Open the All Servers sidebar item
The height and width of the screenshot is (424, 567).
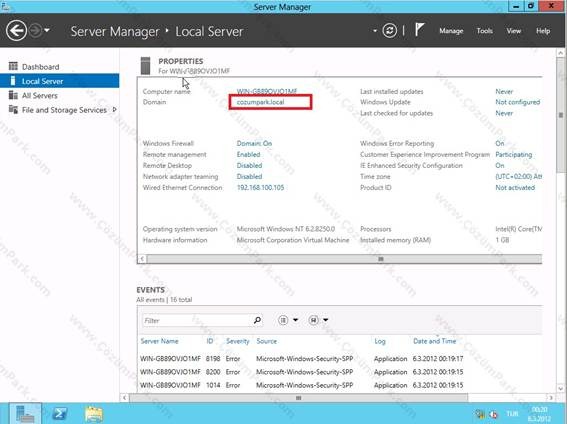pyautogui.click(x=40, y=95)
